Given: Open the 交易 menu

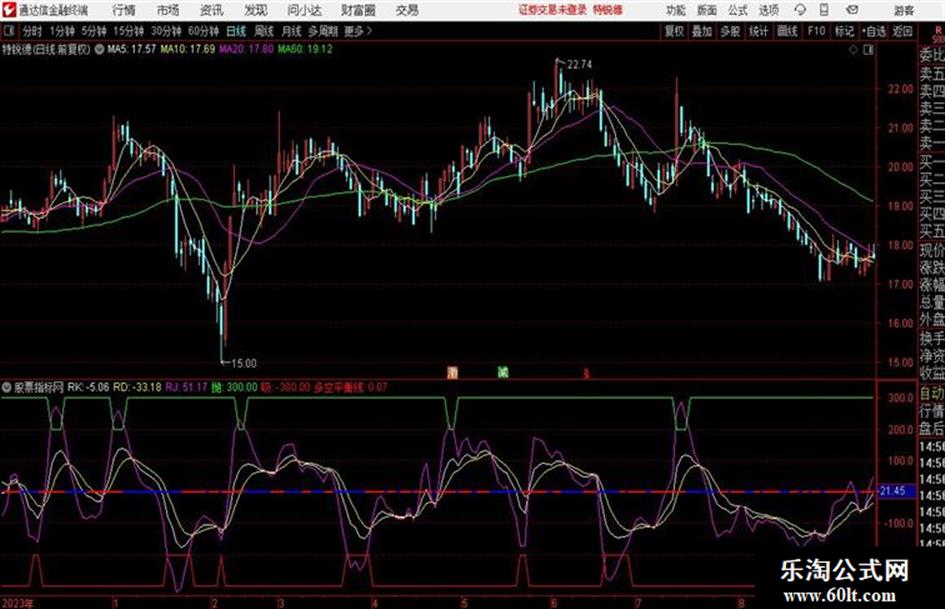Looking at the screenshot, I should click(x=407, y=10).
